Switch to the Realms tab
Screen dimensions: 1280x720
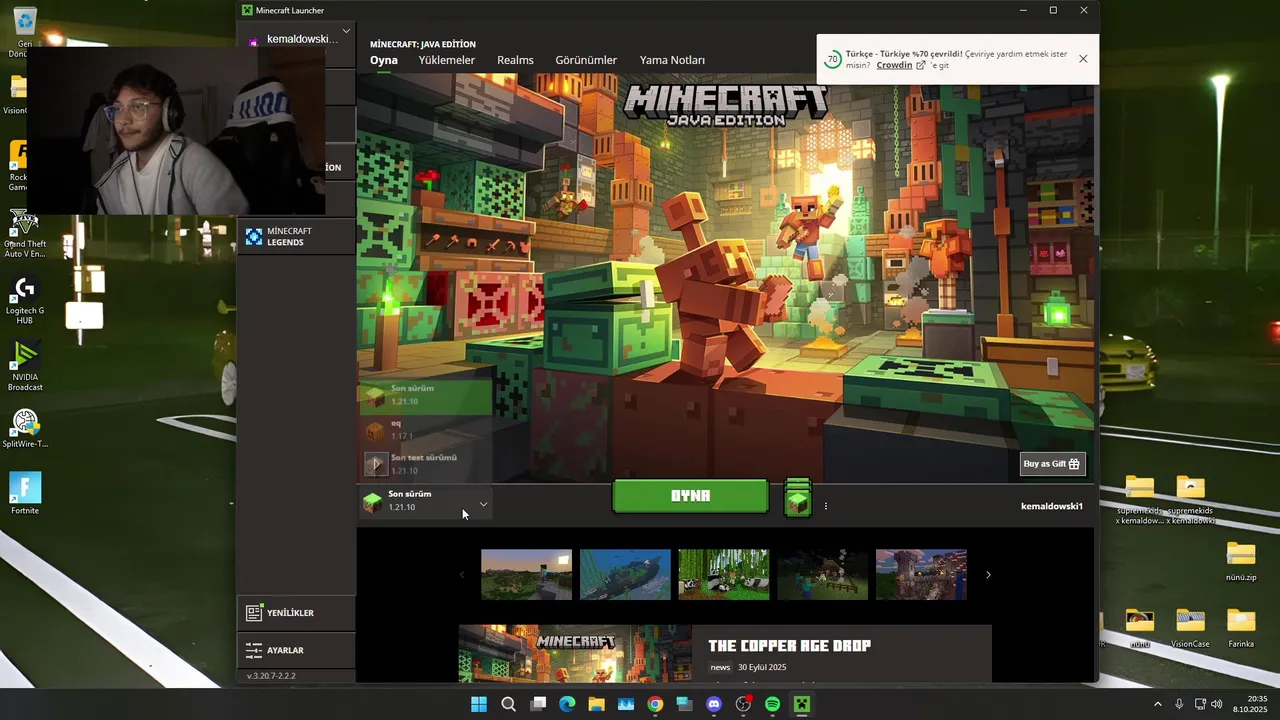click(x=515, y=60)
